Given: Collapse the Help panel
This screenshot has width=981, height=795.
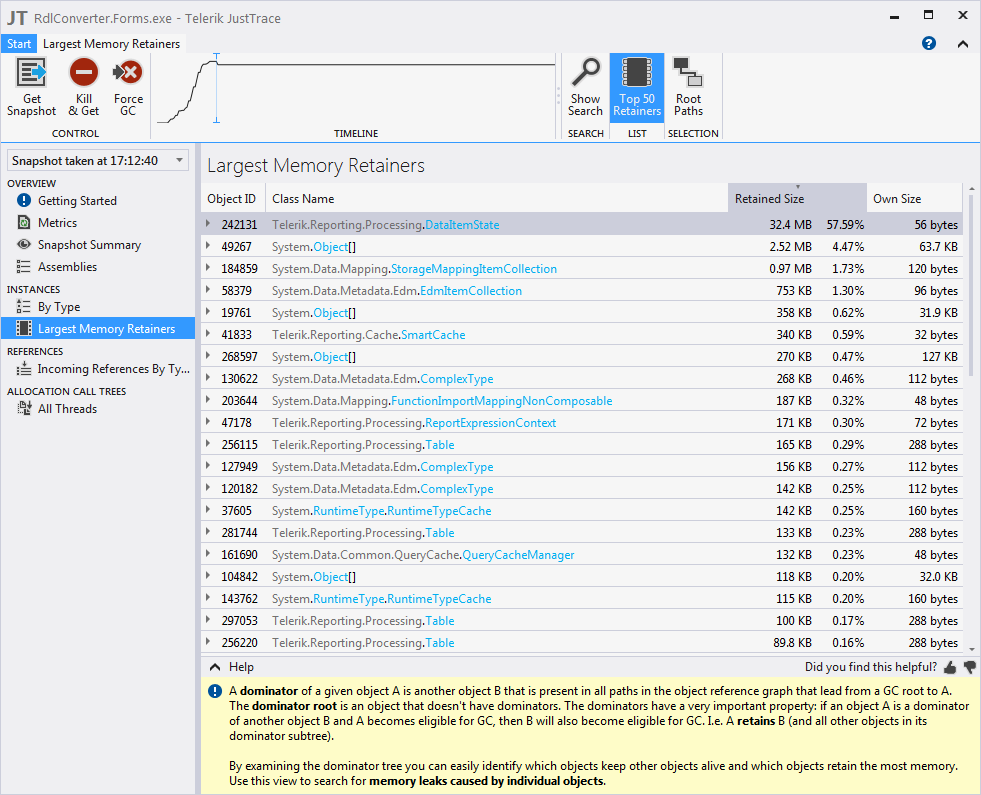Looking at the screenshot, I should (x=215, y=667).
